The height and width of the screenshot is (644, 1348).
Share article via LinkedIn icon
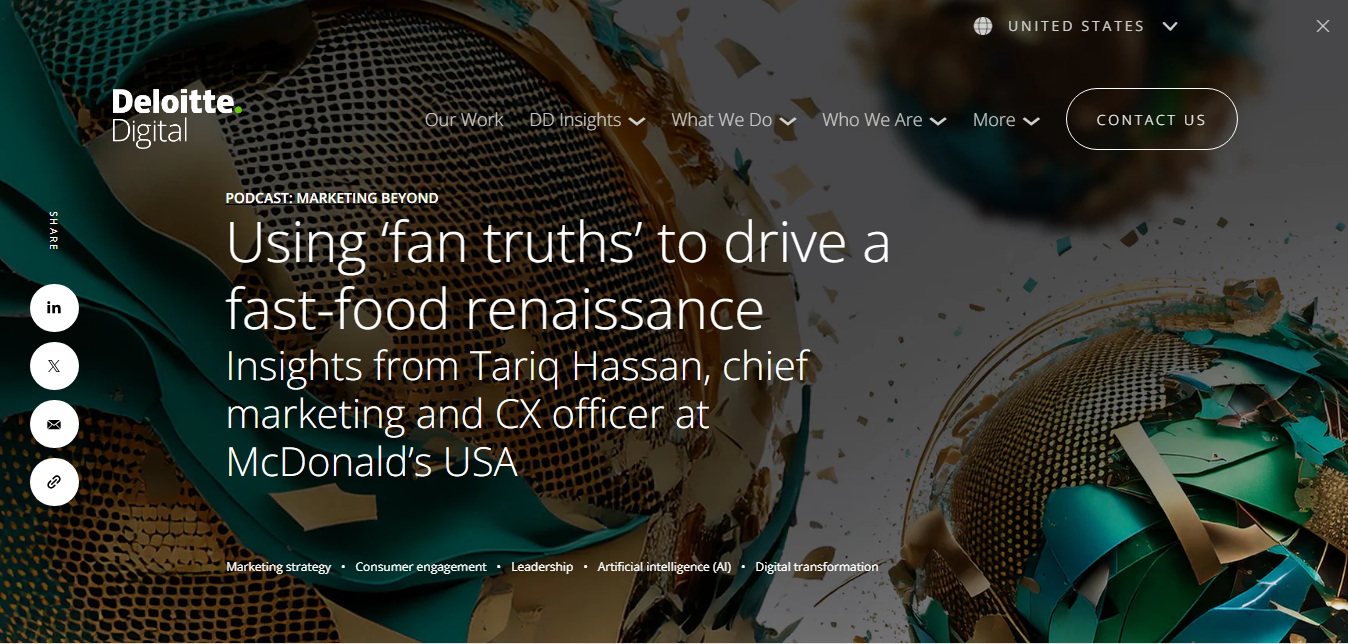tap(54, 308)
